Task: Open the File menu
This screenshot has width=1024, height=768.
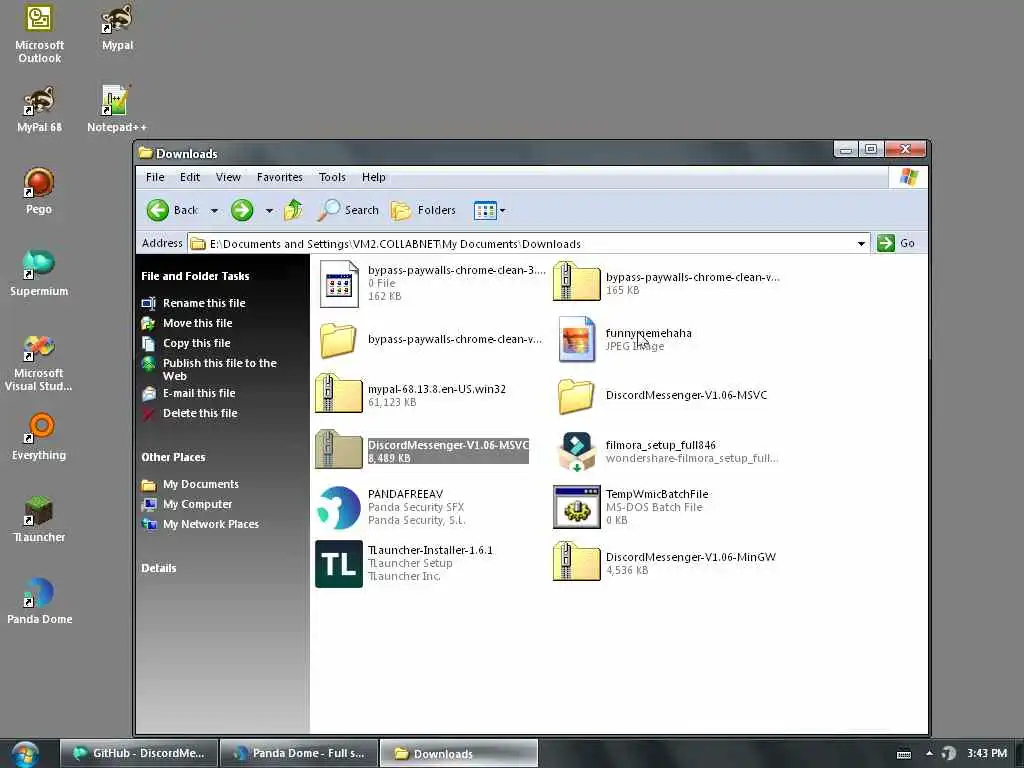Action: point(155,177)
